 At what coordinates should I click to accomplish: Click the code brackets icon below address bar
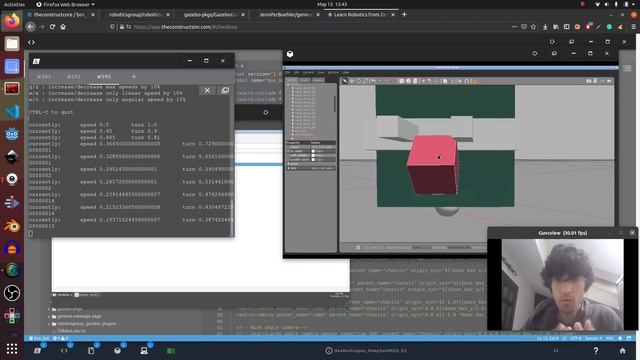(31, 42)
